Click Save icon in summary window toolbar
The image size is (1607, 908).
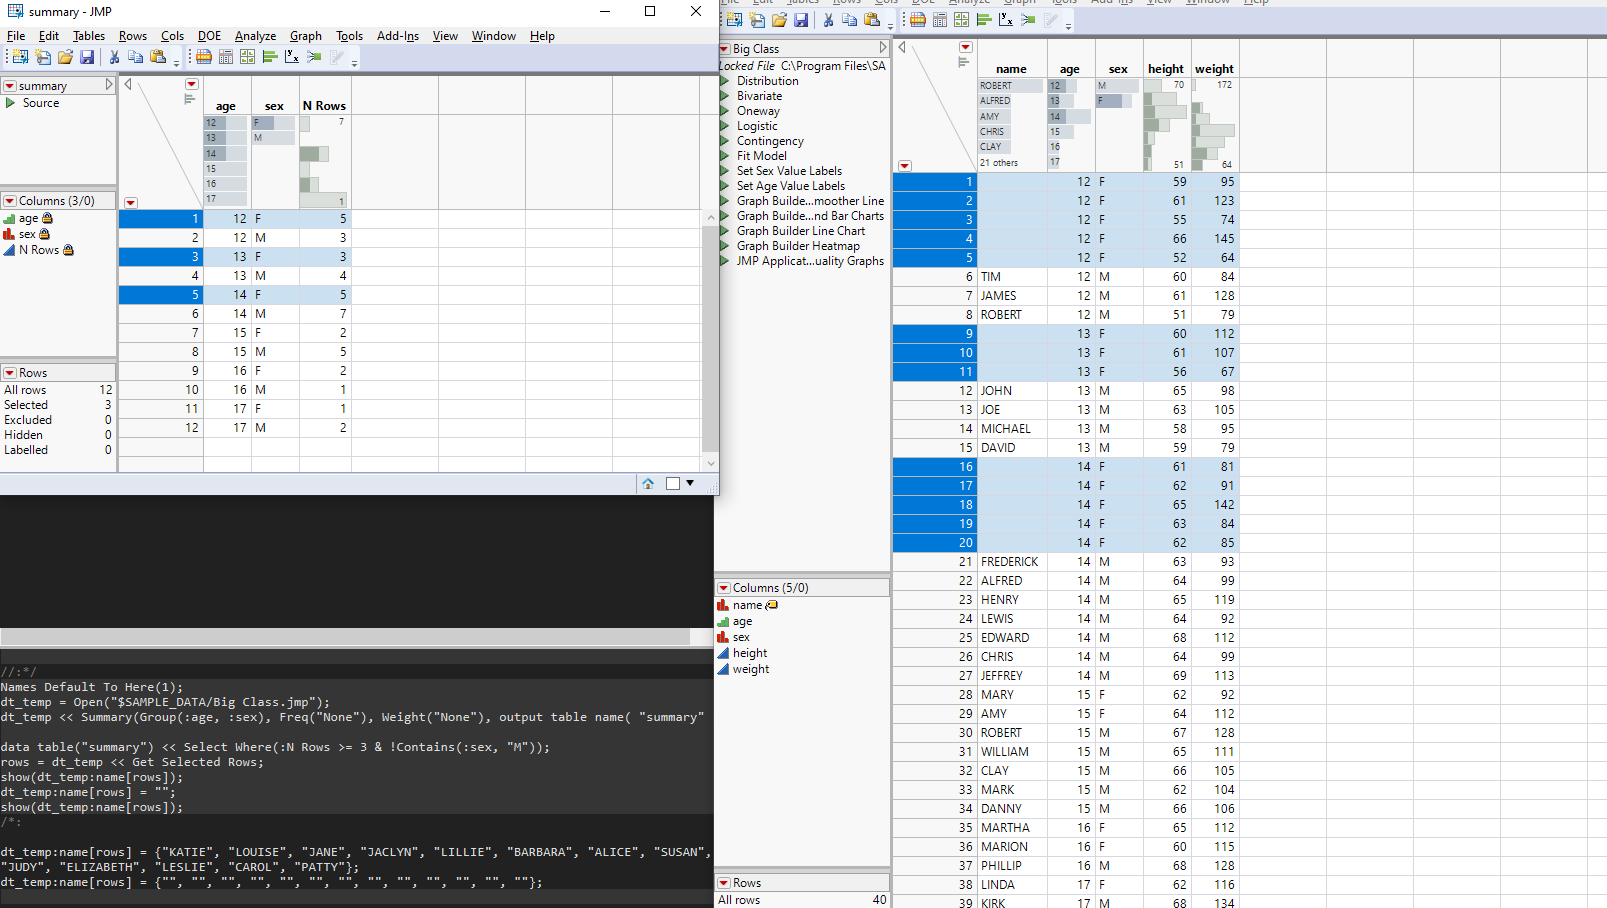tap(87, 57)
